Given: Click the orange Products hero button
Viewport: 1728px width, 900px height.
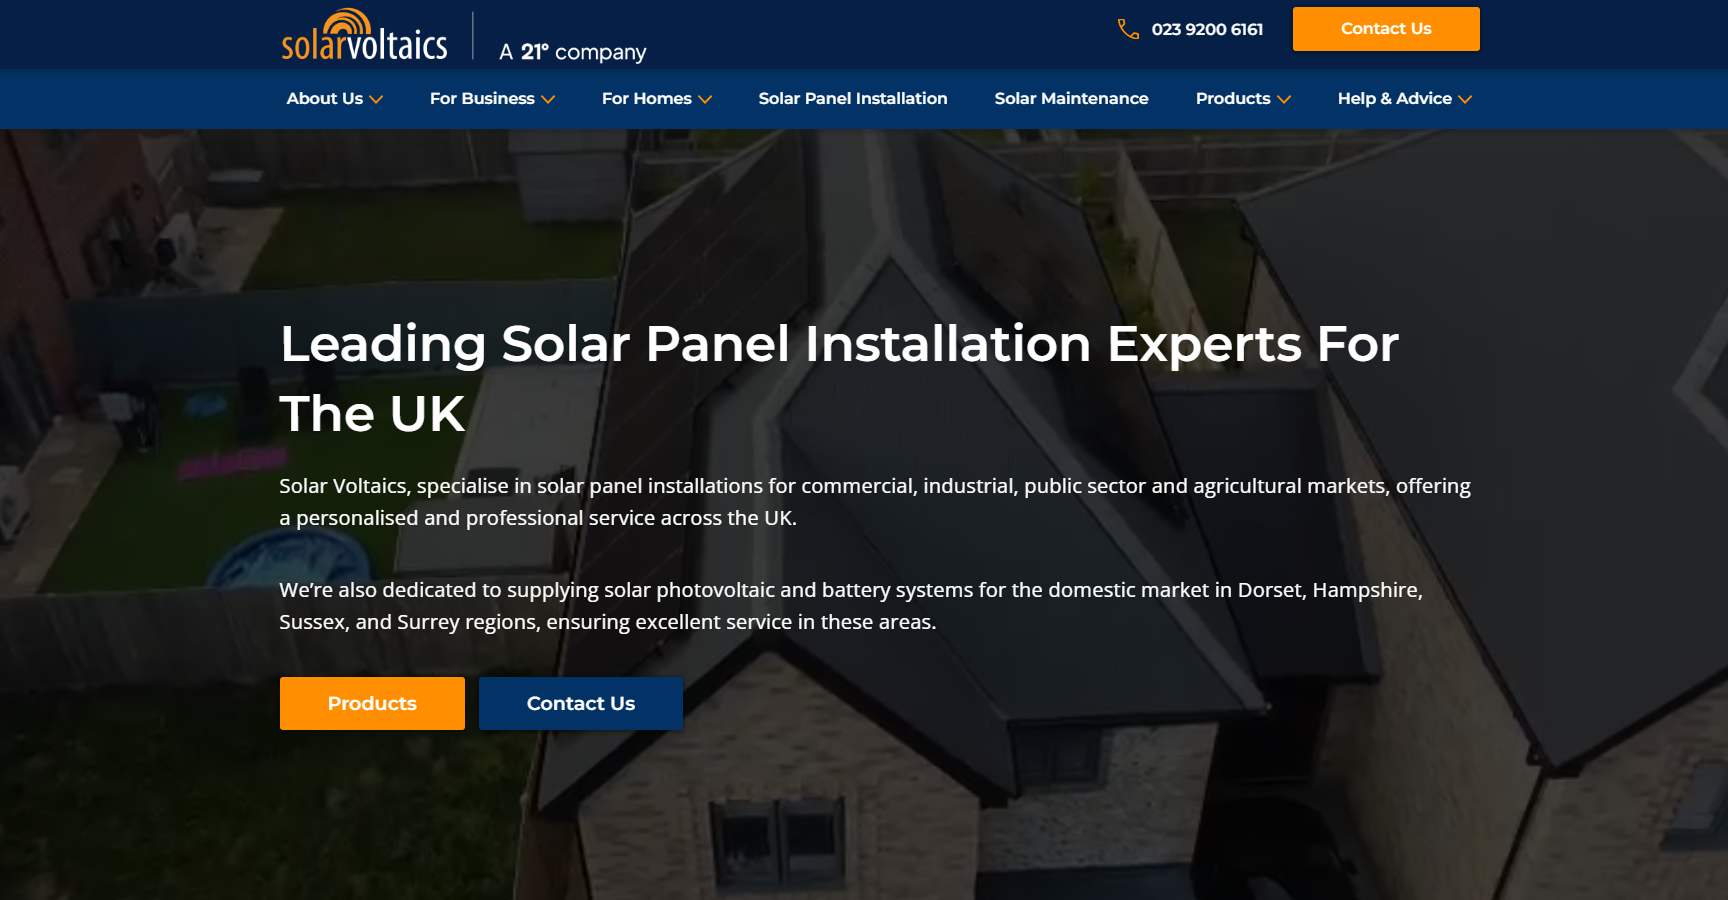Looking at the screenshot, I should pyautogui.click(x=372, y=703).
